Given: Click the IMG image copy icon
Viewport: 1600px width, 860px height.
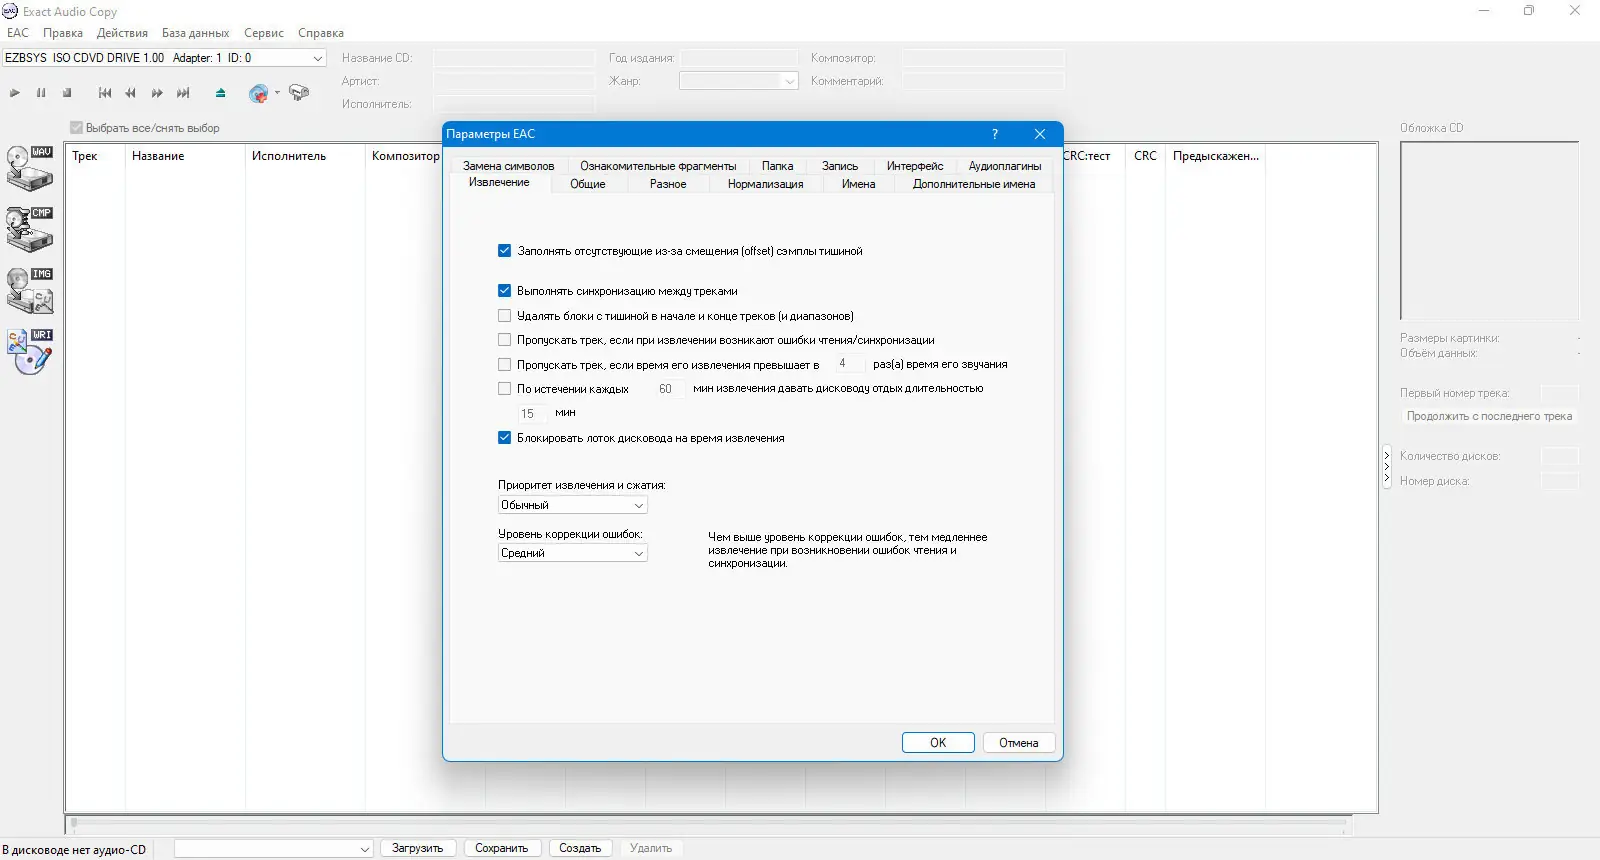Looking at the screenshot, I should point(30,290).
